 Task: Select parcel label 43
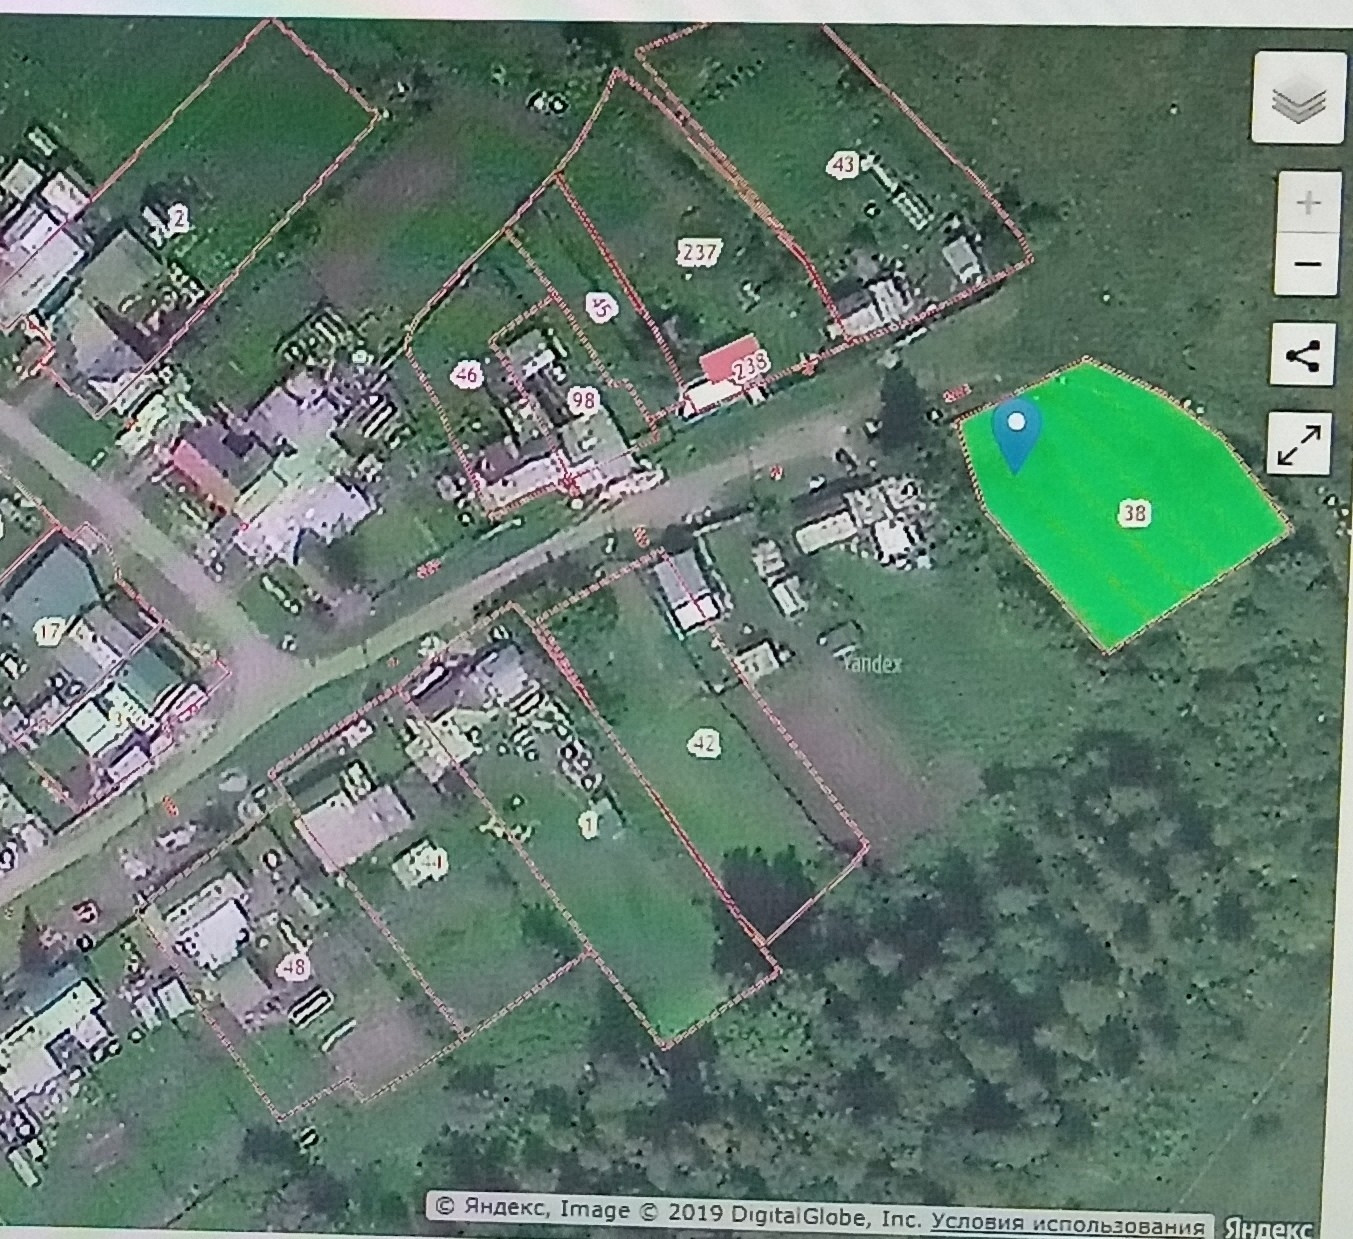point(845,163)
